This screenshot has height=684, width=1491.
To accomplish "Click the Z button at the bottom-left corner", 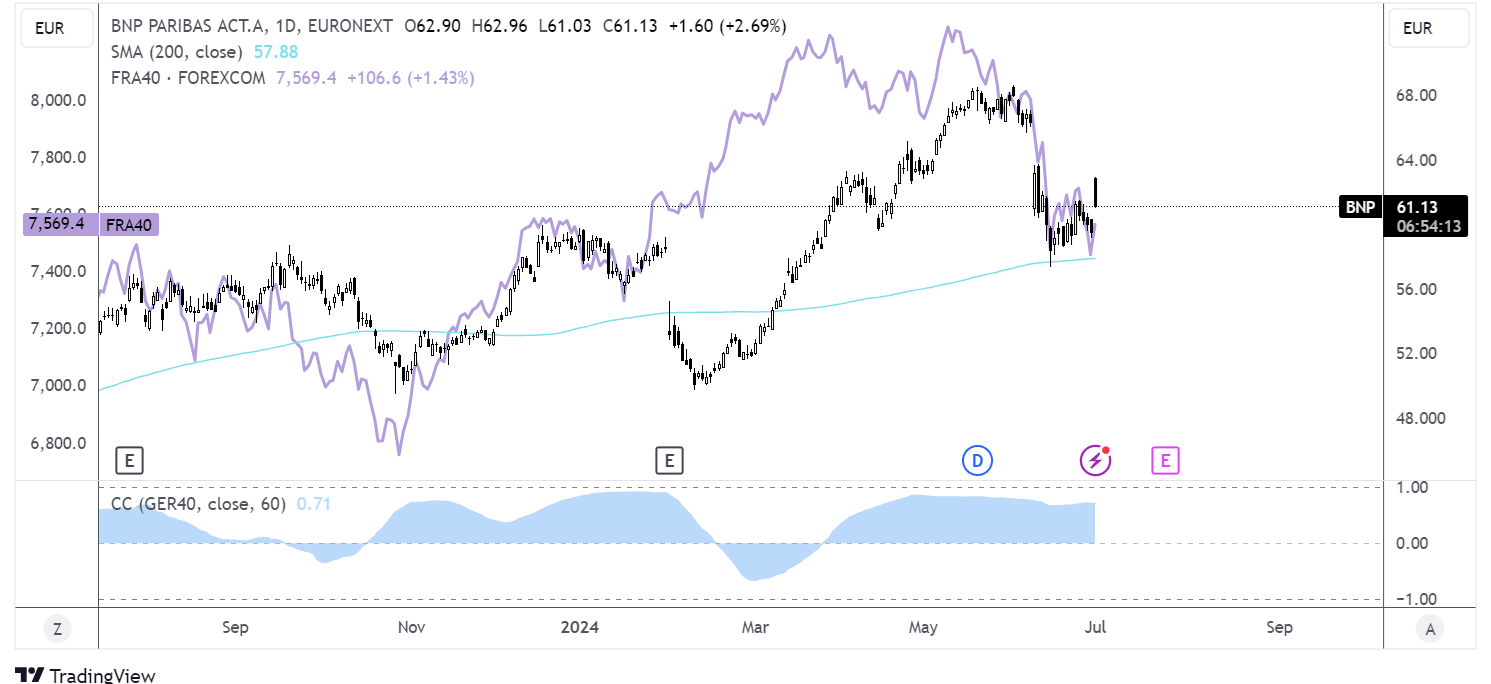I will [x=57, y=629].
